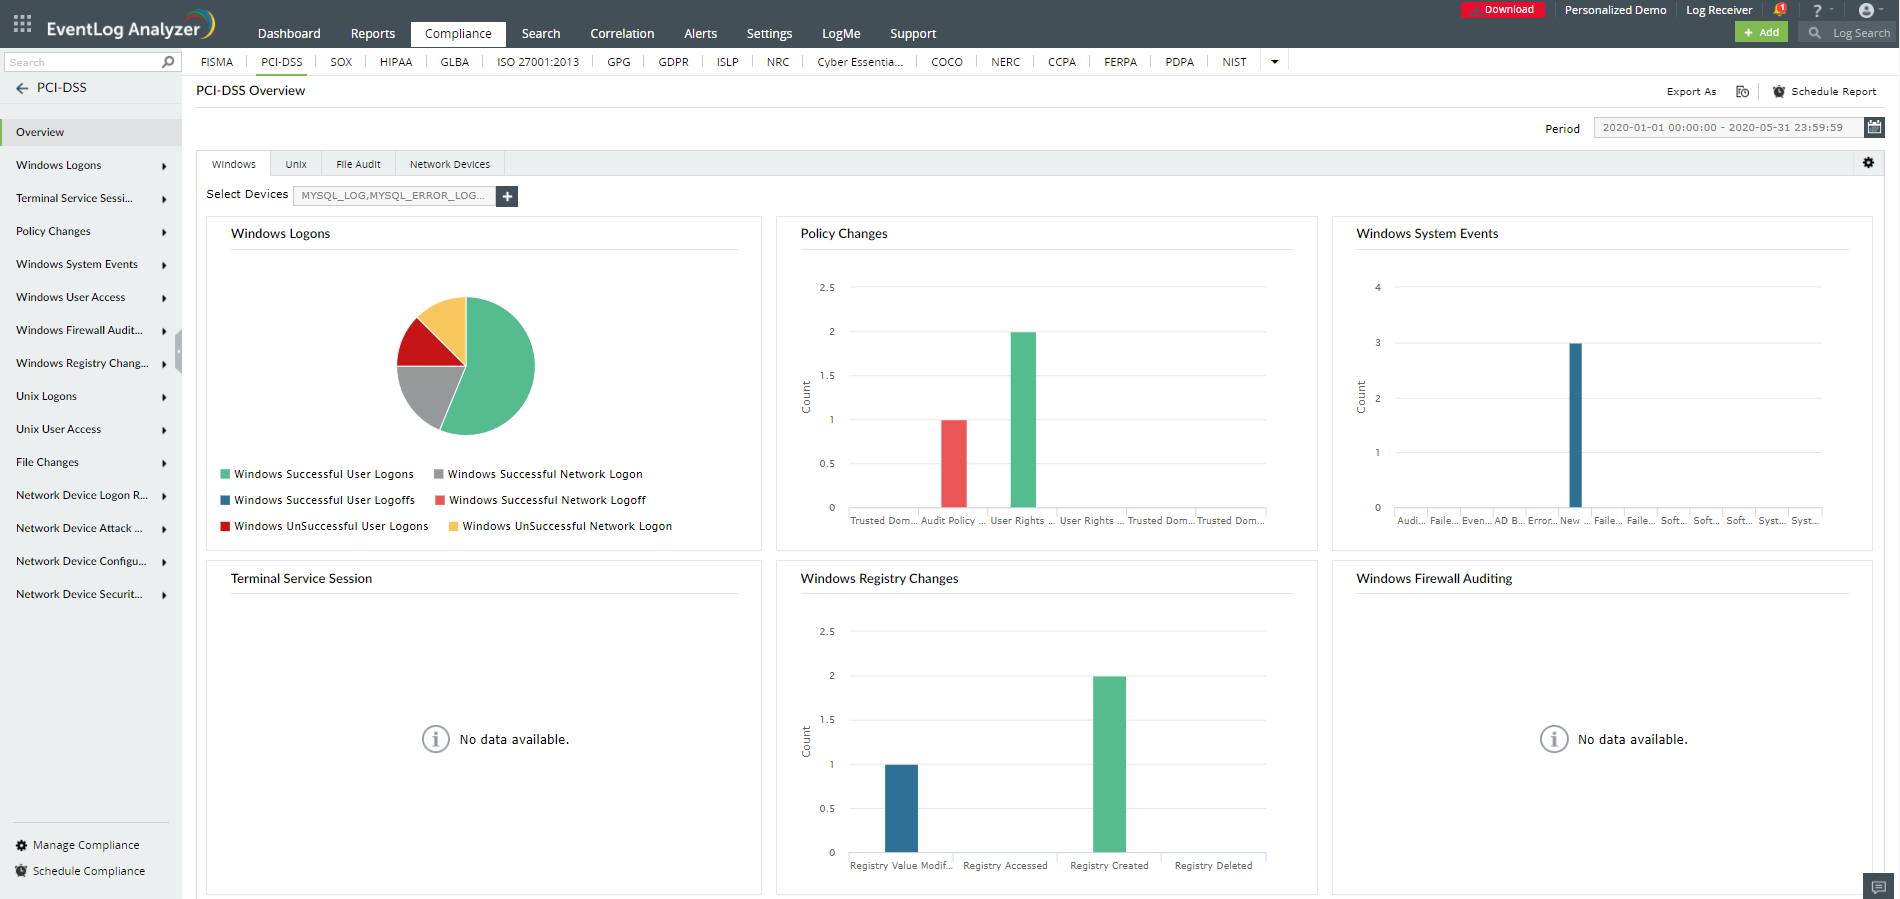Click the plus icon to add devices

tap(507, 196)
